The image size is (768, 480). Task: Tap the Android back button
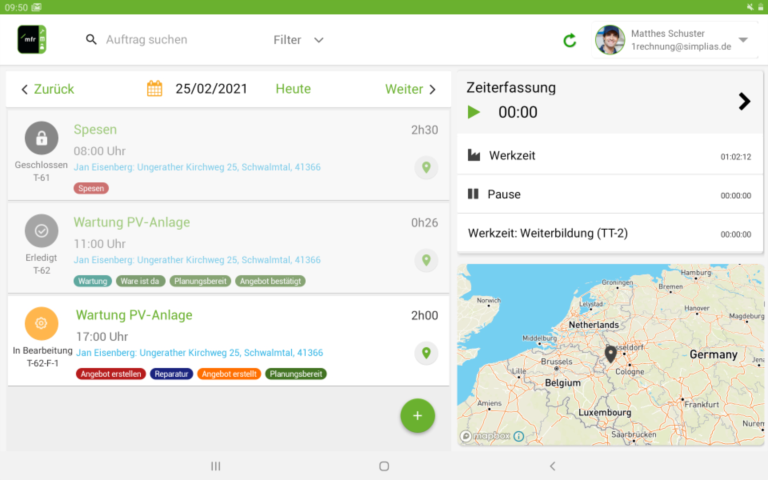point(552,466)
